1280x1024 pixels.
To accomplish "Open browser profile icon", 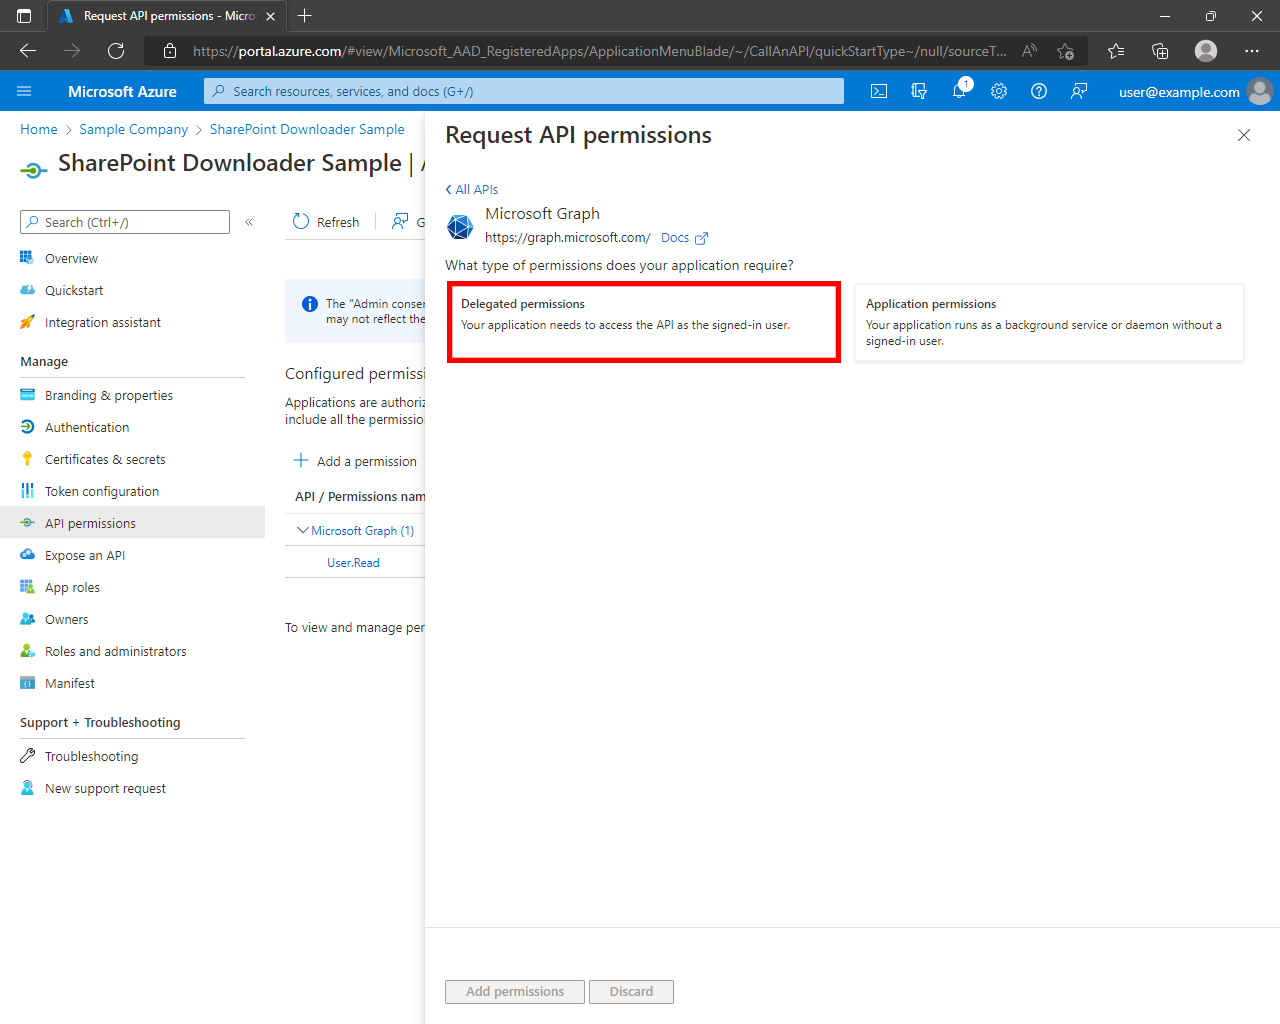I will [1206, 51].
